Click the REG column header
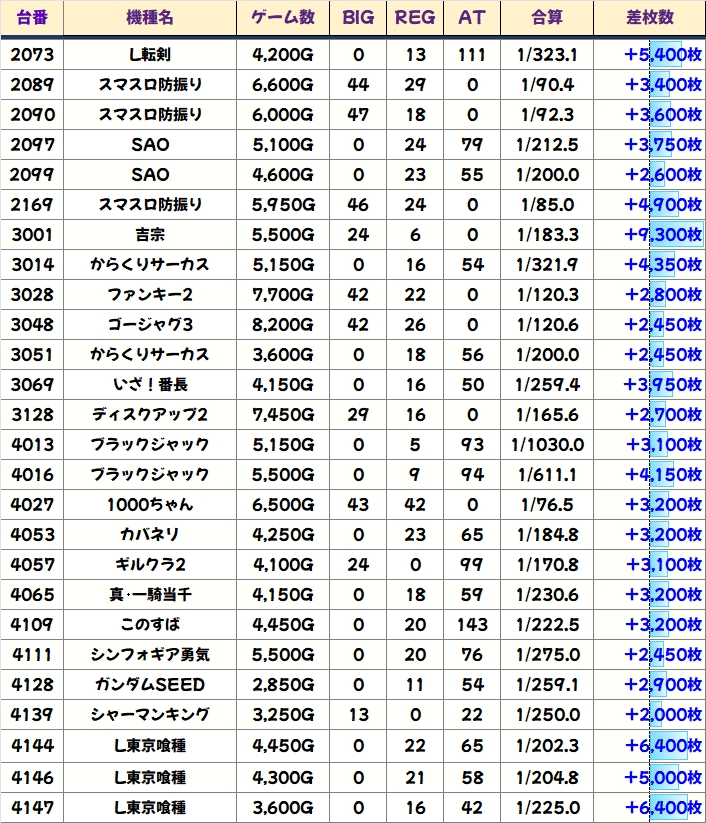 click(415, 18)
